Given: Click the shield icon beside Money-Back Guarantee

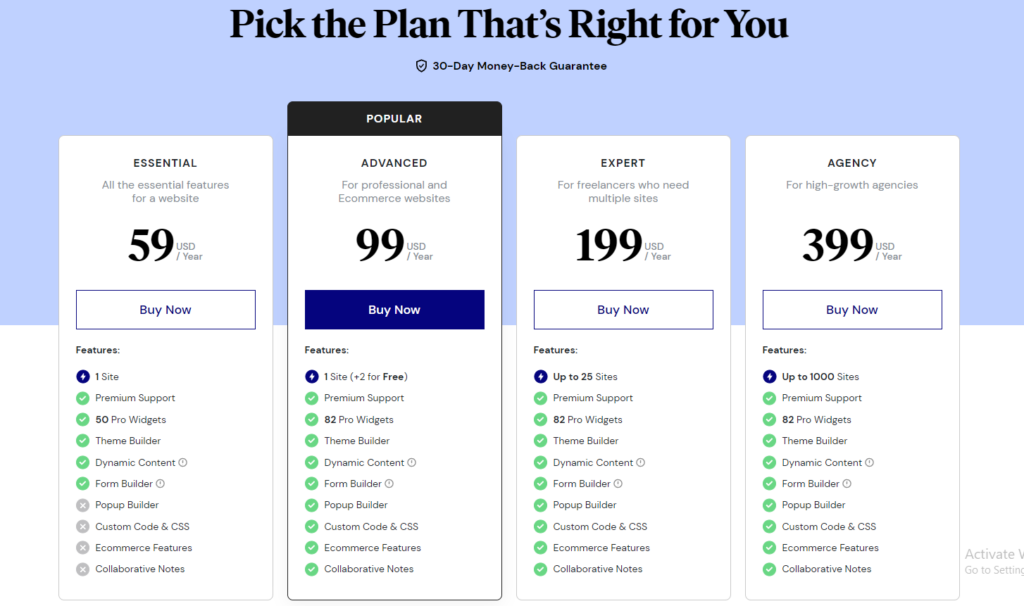Looking at the screenshot, I should (x=421, y=66).
